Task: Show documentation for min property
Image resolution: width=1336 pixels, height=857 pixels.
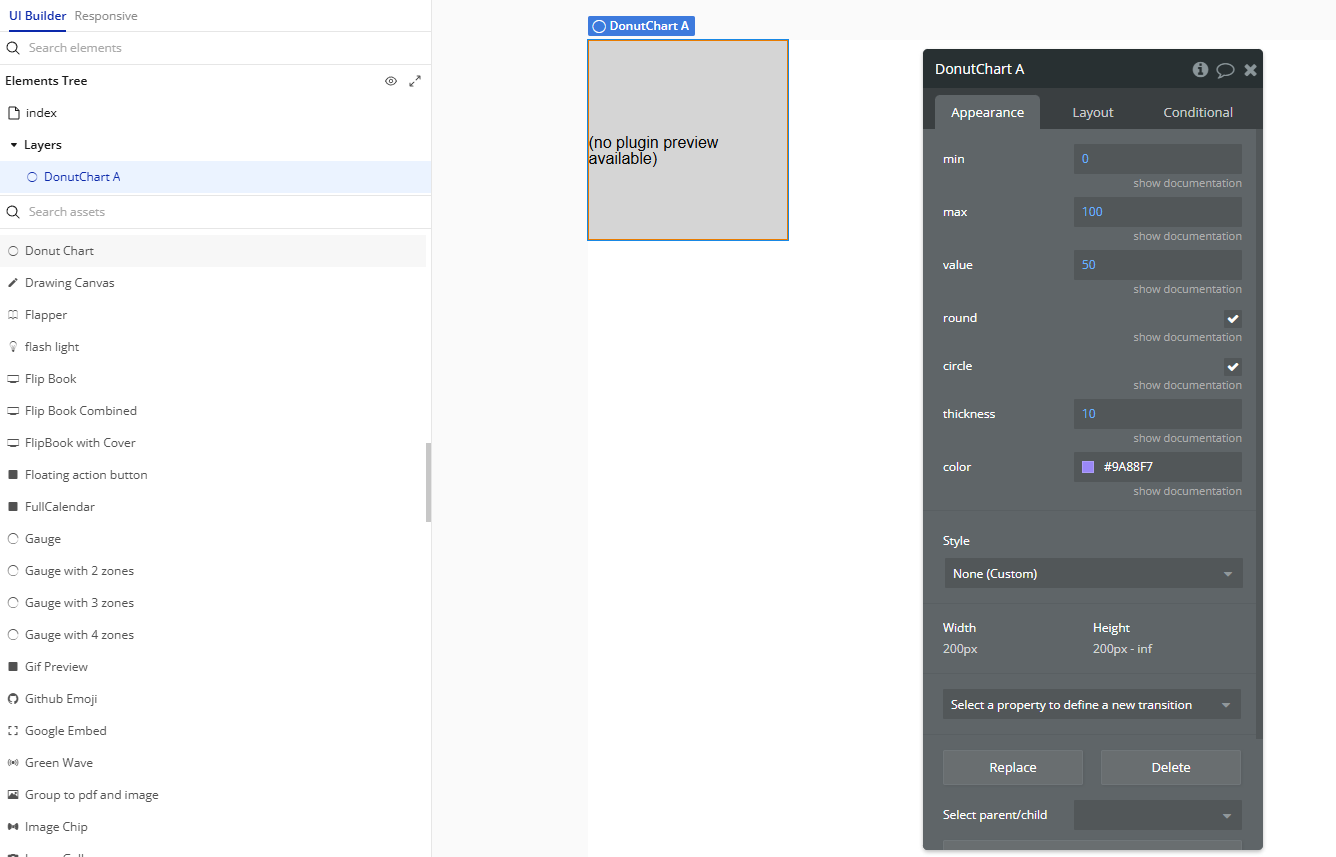Action: 1187,183
